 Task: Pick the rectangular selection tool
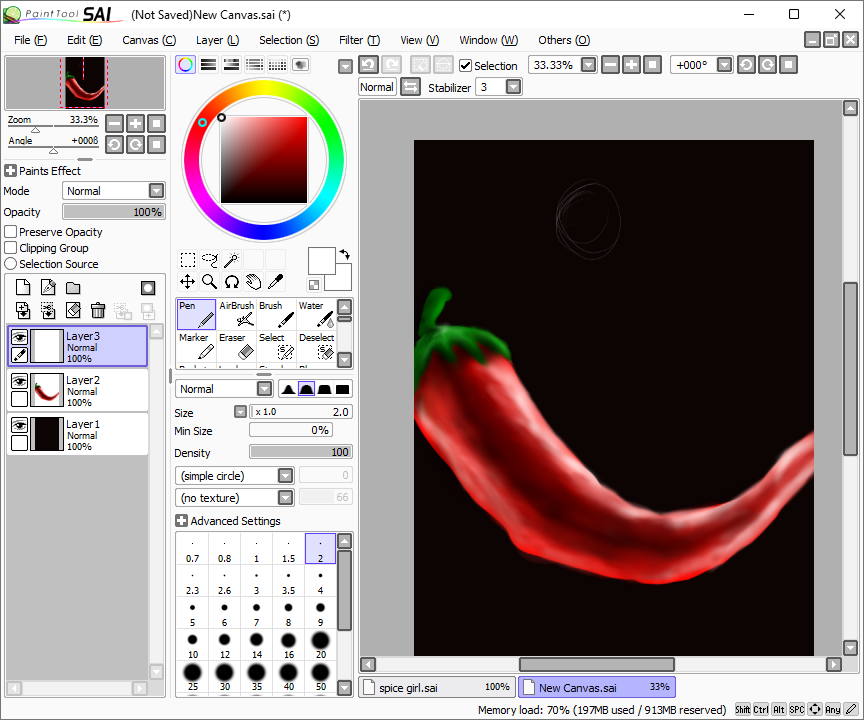pyautogui.click(x=187, y=259)
